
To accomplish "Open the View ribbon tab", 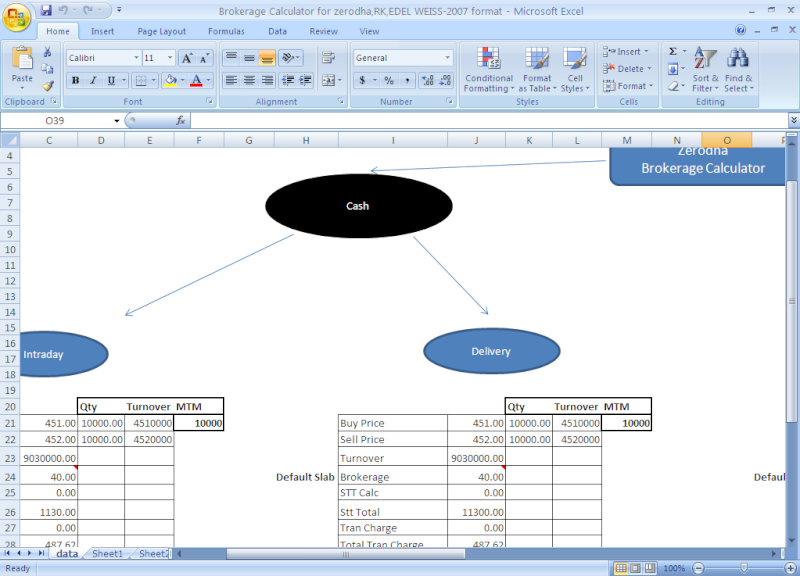I will [369, 31].
